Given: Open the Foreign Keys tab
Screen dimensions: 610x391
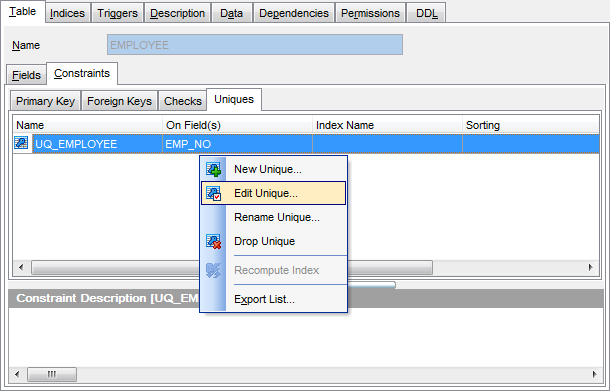Looking at the screenshot, I should click(119, 101).
